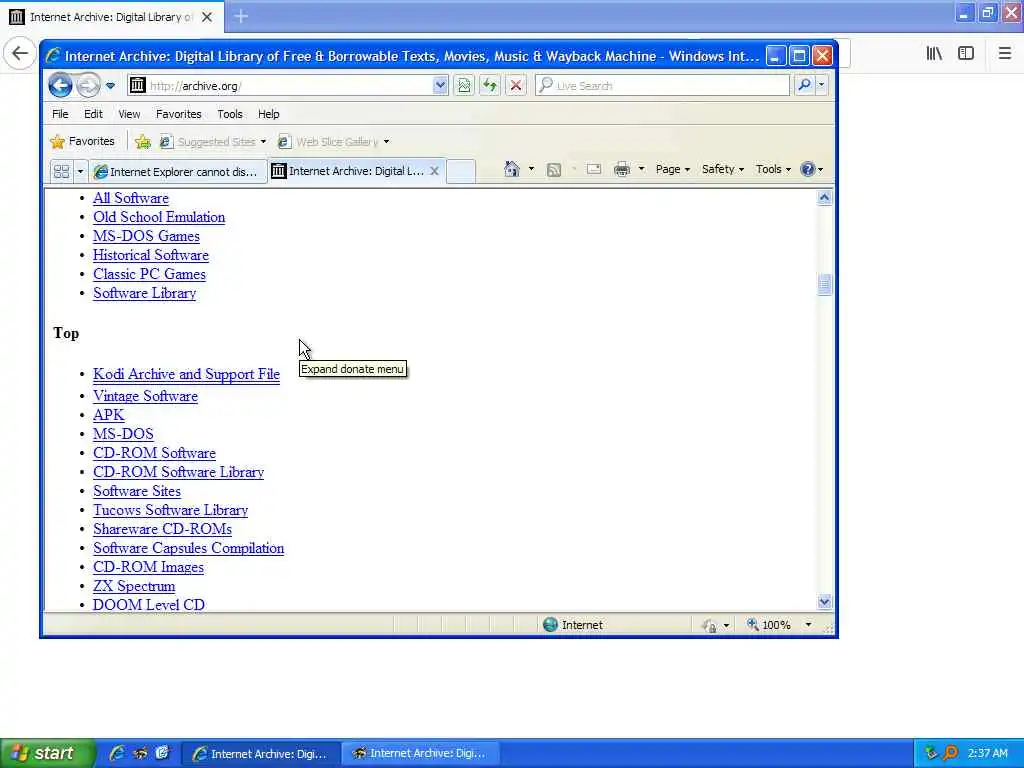Click the archive.org address bar

[281, 86]
